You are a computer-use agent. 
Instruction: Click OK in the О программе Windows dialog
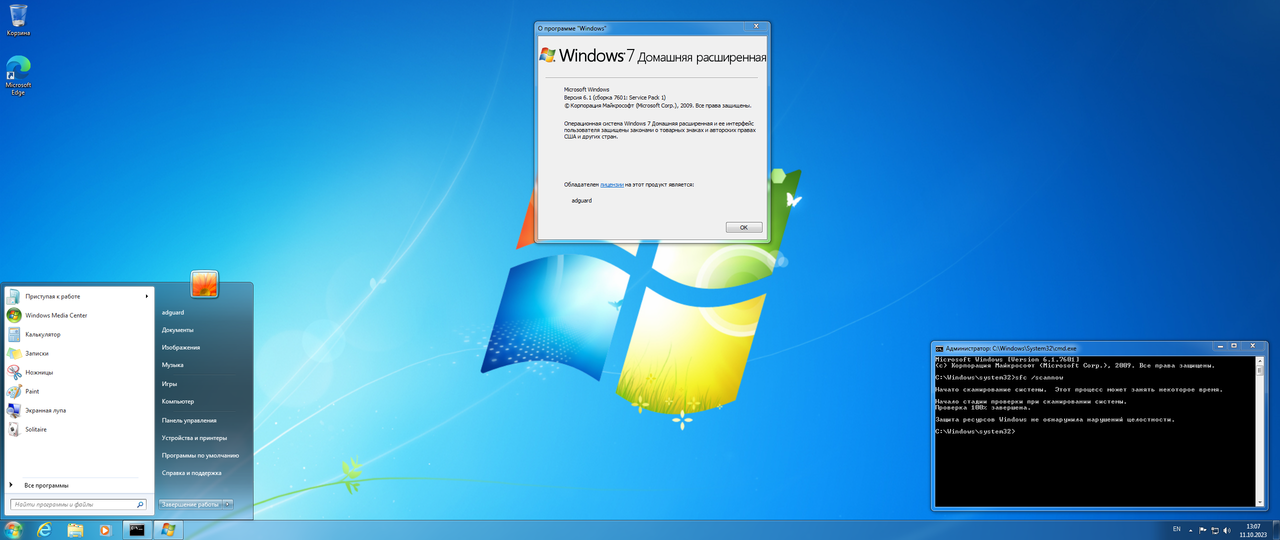(744, 227)
